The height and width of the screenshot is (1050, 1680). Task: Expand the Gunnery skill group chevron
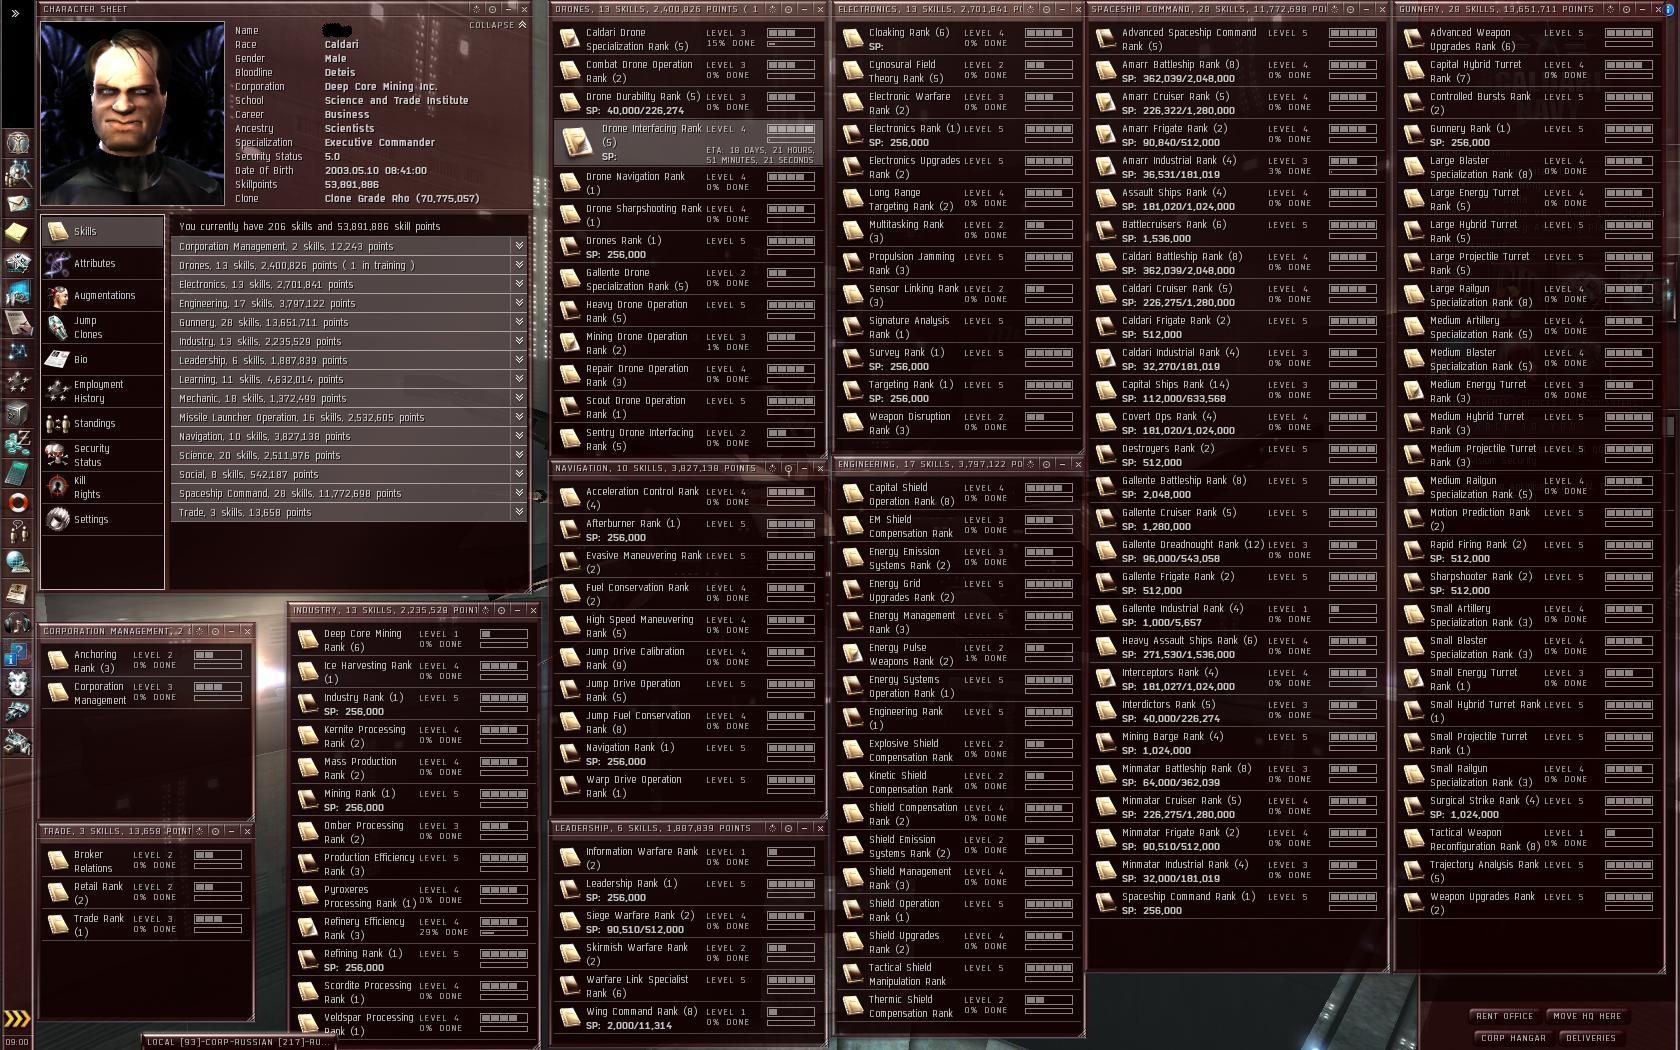pos(519,322)
